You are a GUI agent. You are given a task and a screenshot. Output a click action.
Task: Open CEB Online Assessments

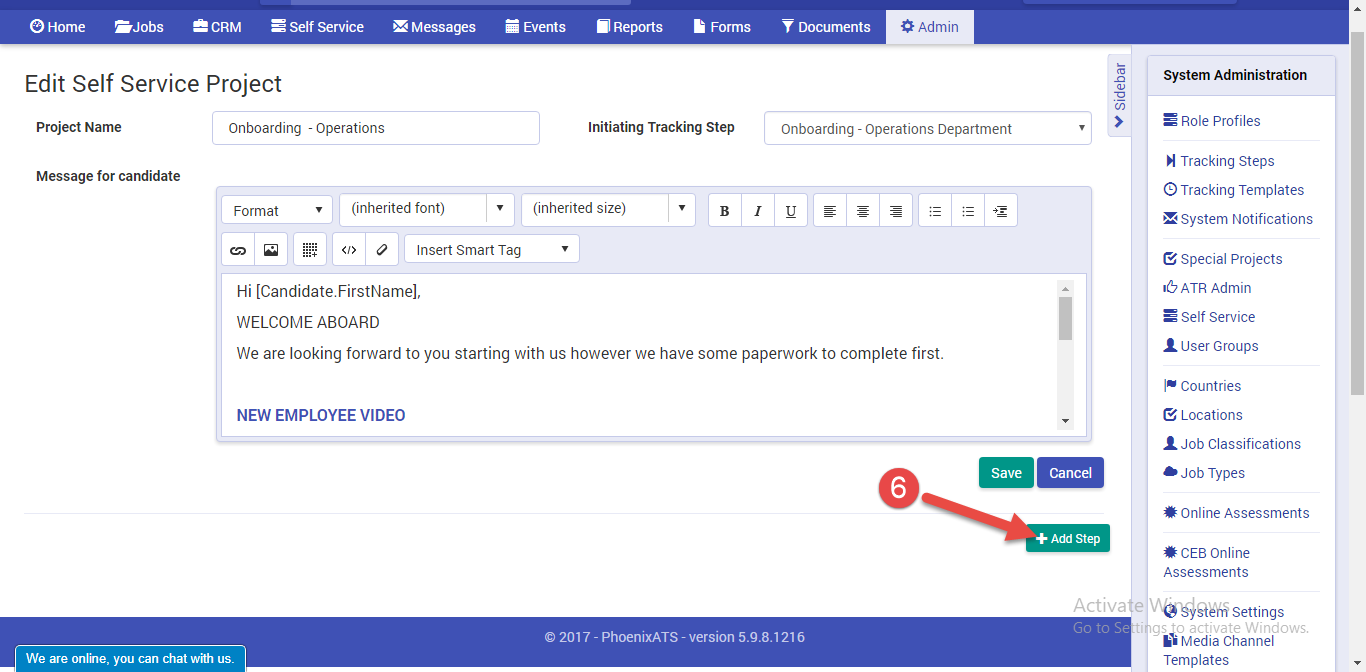1207,562
